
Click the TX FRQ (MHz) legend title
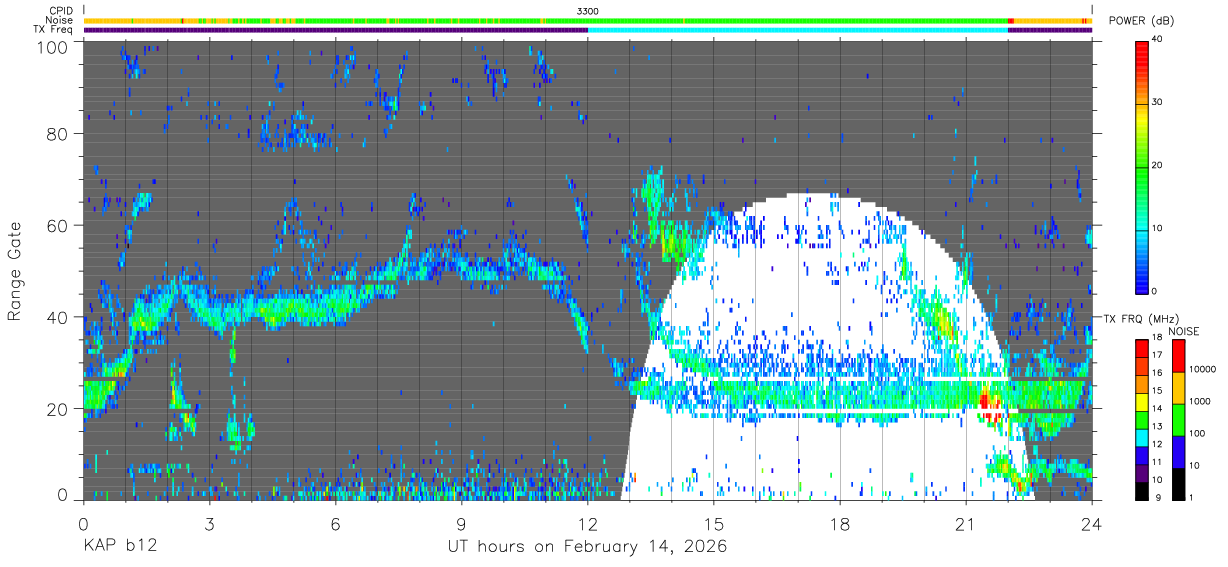tap(1139, 319)
